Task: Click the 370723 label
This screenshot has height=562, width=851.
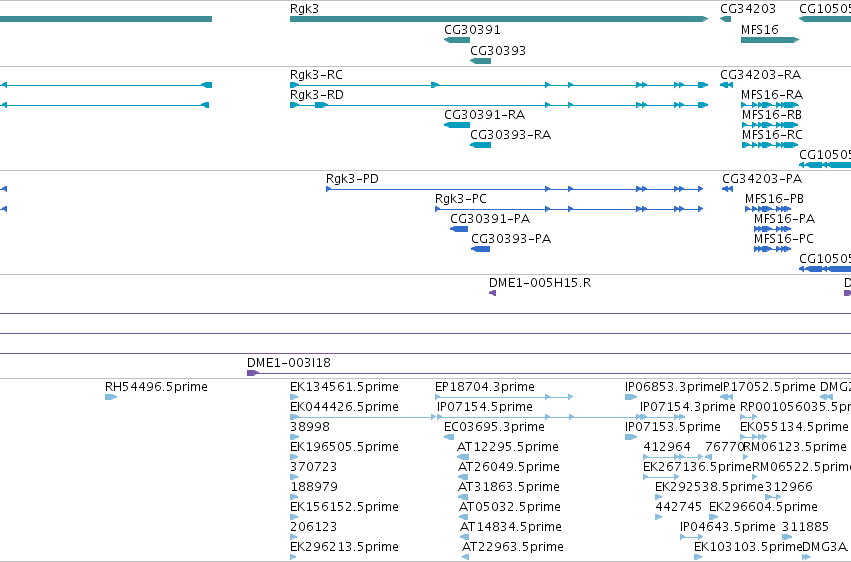Action: [x=314, y=468]
